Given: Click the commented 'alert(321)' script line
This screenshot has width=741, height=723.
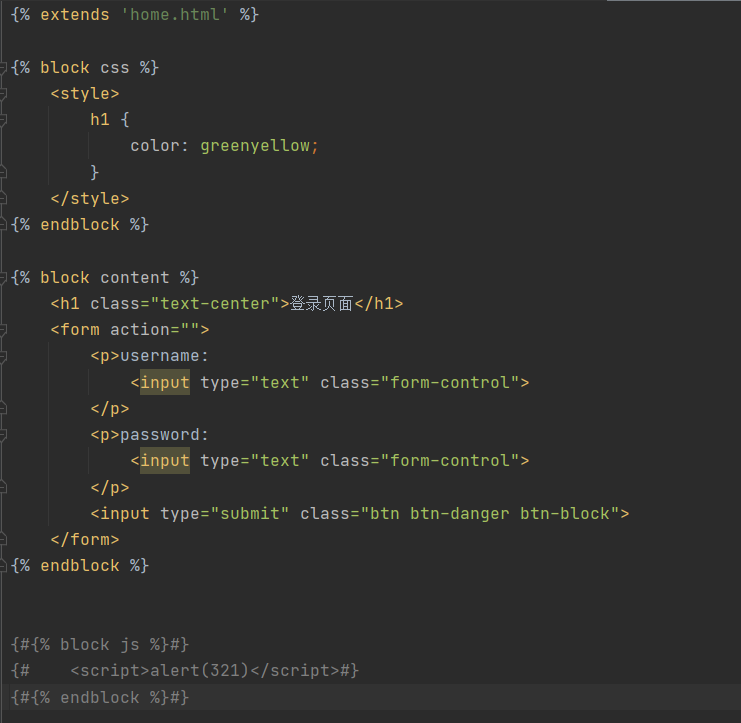Looking at the screenshot, I should click(x=185, y=671).
